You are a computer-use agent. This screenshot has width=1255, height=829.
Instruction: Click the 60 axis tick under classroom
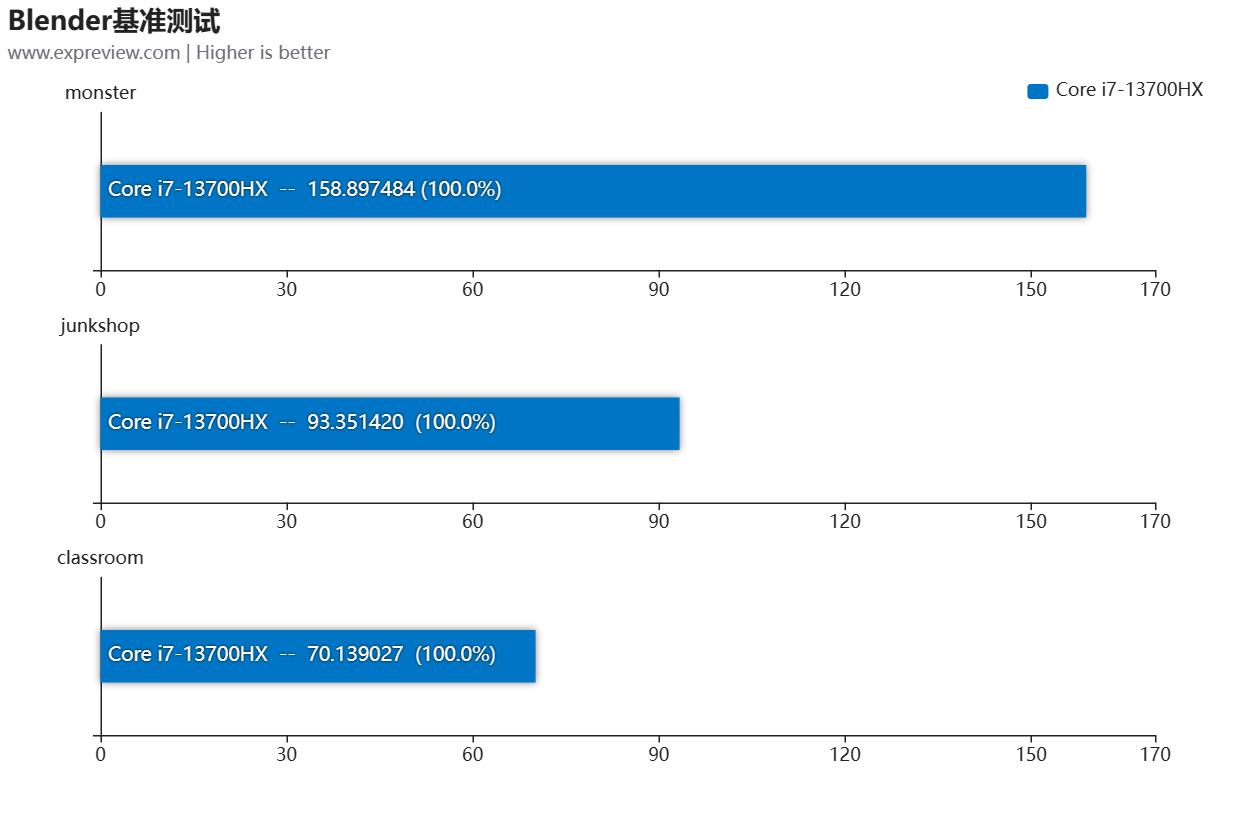click(473, 755)
